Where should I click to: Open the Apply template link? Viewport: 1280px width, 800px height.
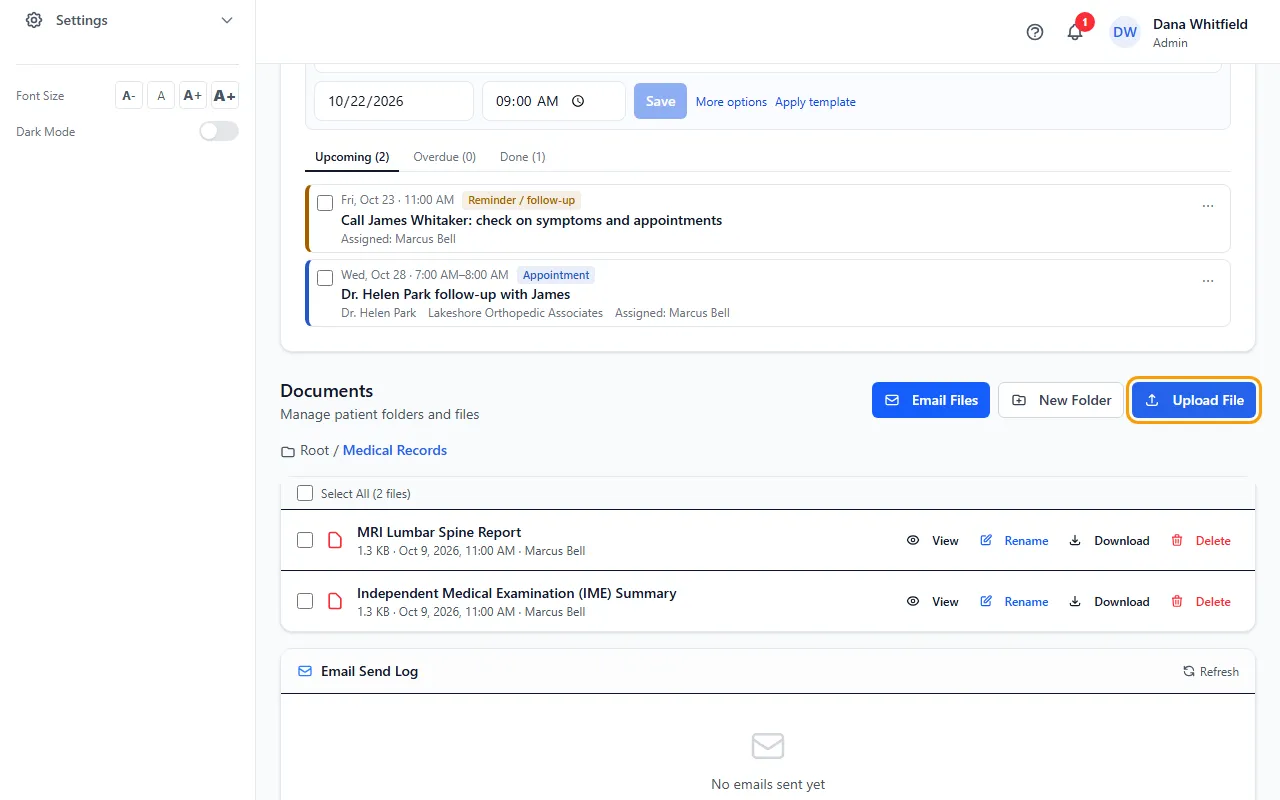coord(815,102)
